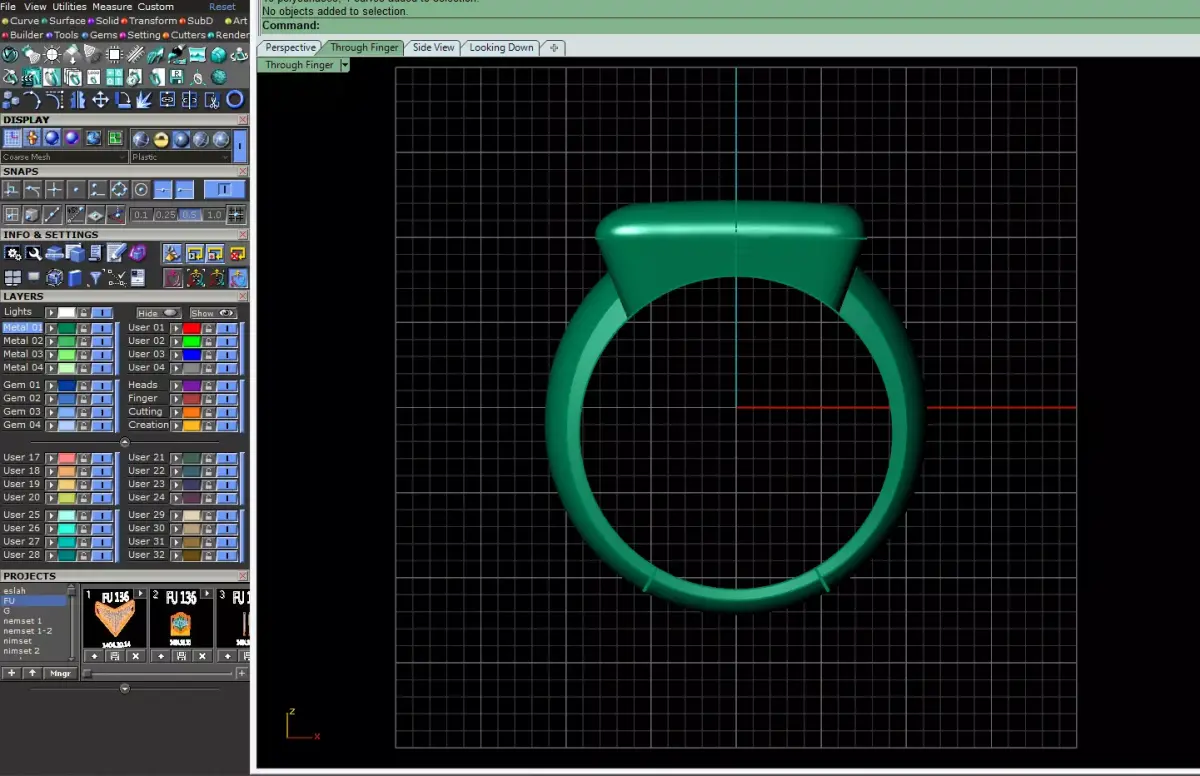1200x776 pixels.
Task: Click the move four-arrow tool icon
Action: 100,100
